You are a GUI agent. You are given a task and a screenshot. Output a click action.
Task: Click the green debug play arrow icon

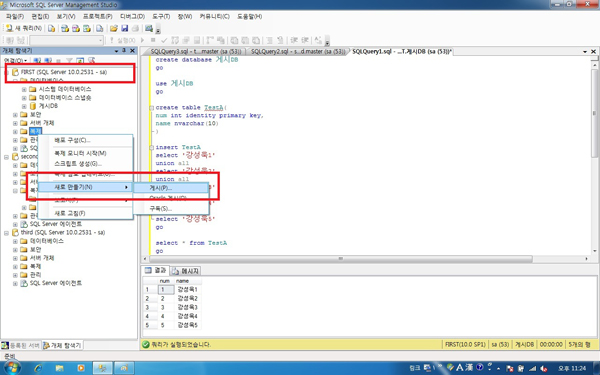142,40
